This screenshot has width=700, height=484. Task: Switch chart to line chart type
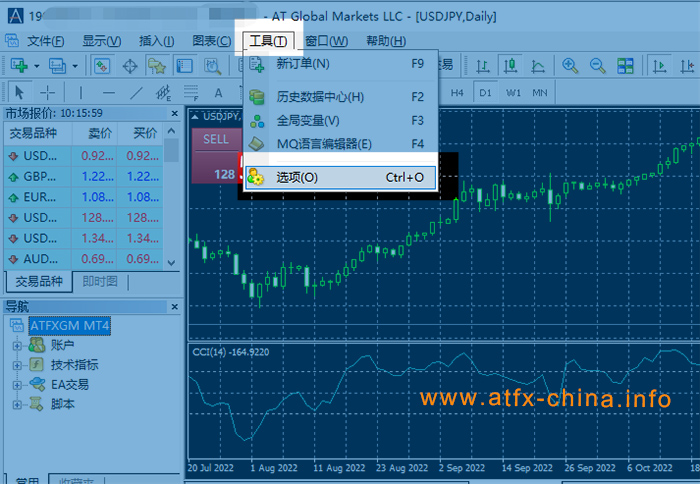coord(538,66)
